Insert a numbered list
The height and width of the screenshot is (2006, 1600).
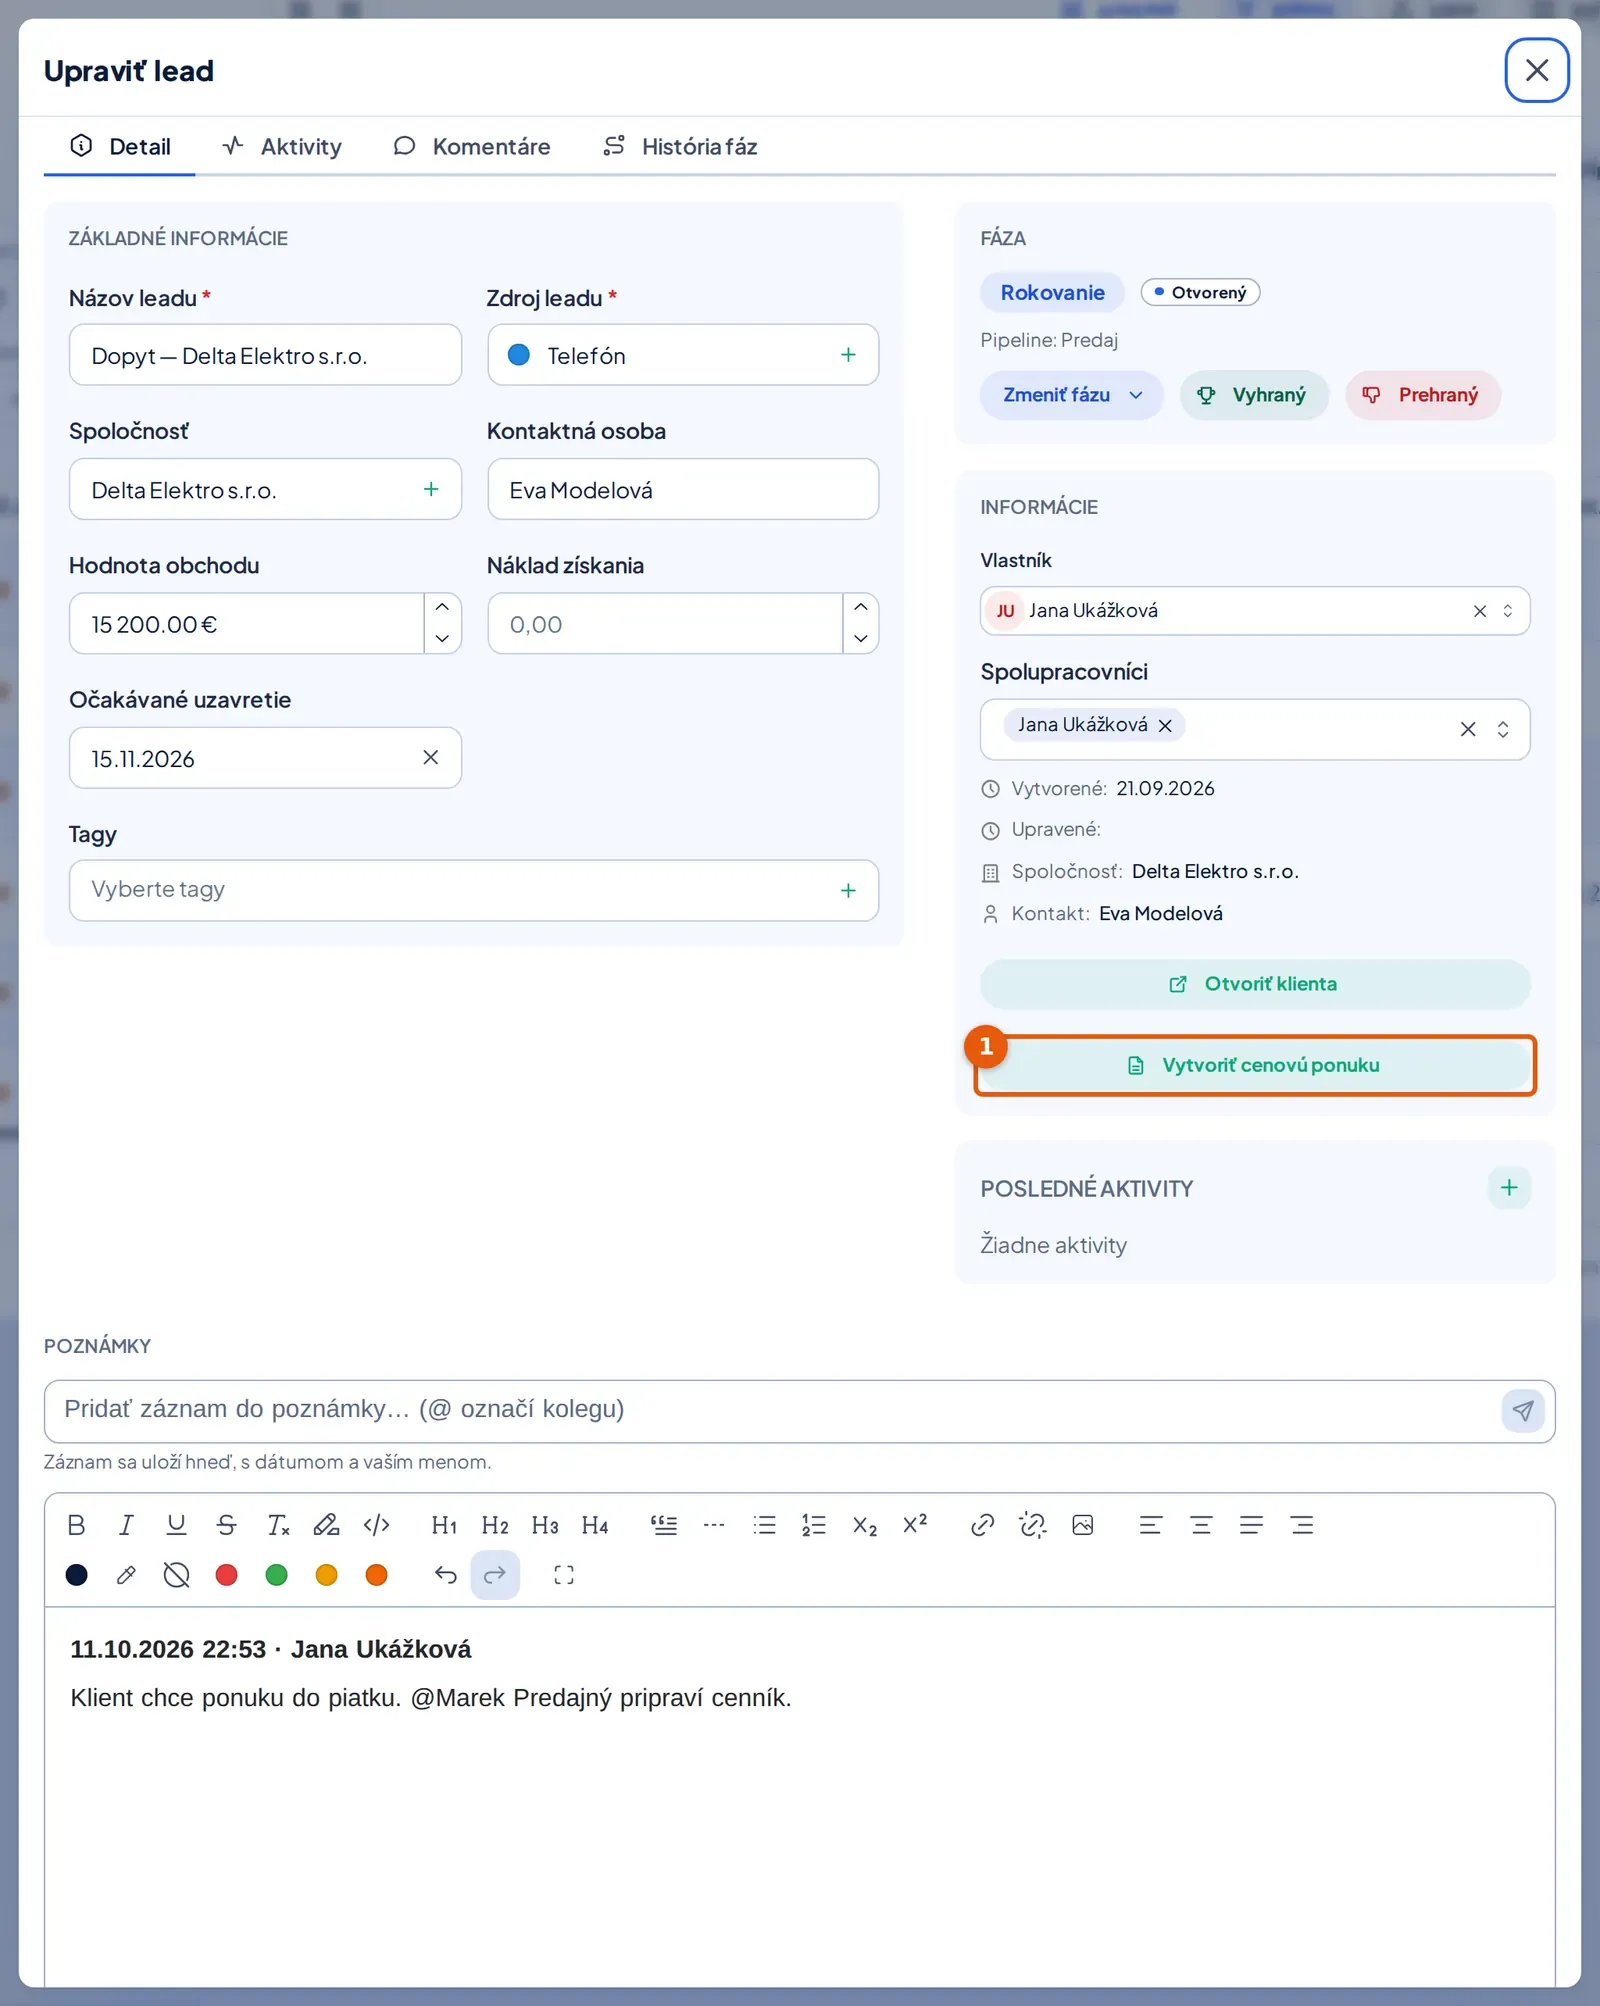[x=814, y=1525]
